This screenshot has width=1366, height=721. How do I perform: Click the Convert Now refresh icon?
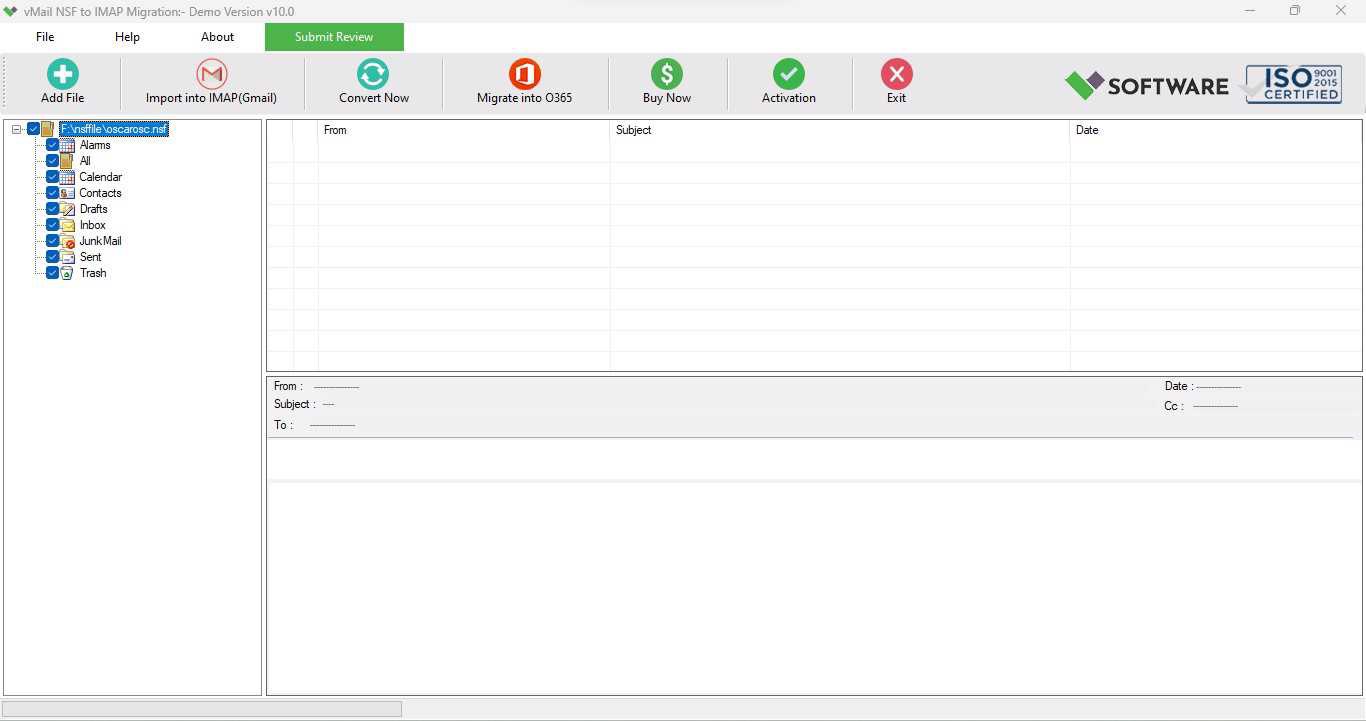pyautogui.click(x=373, y=74)
